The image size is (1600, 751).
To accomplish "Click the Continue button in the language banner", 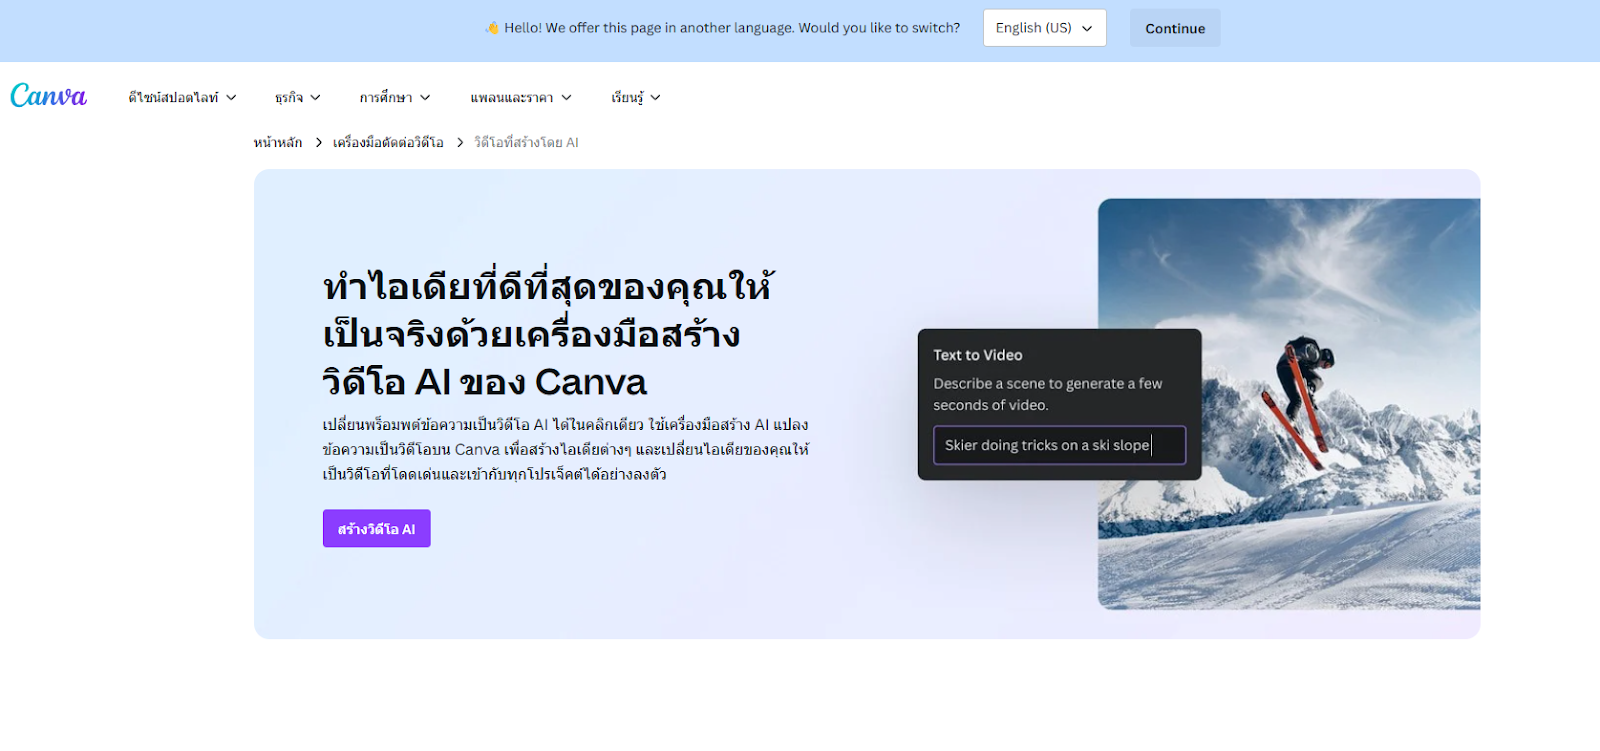I will [x=1175, y=28].
